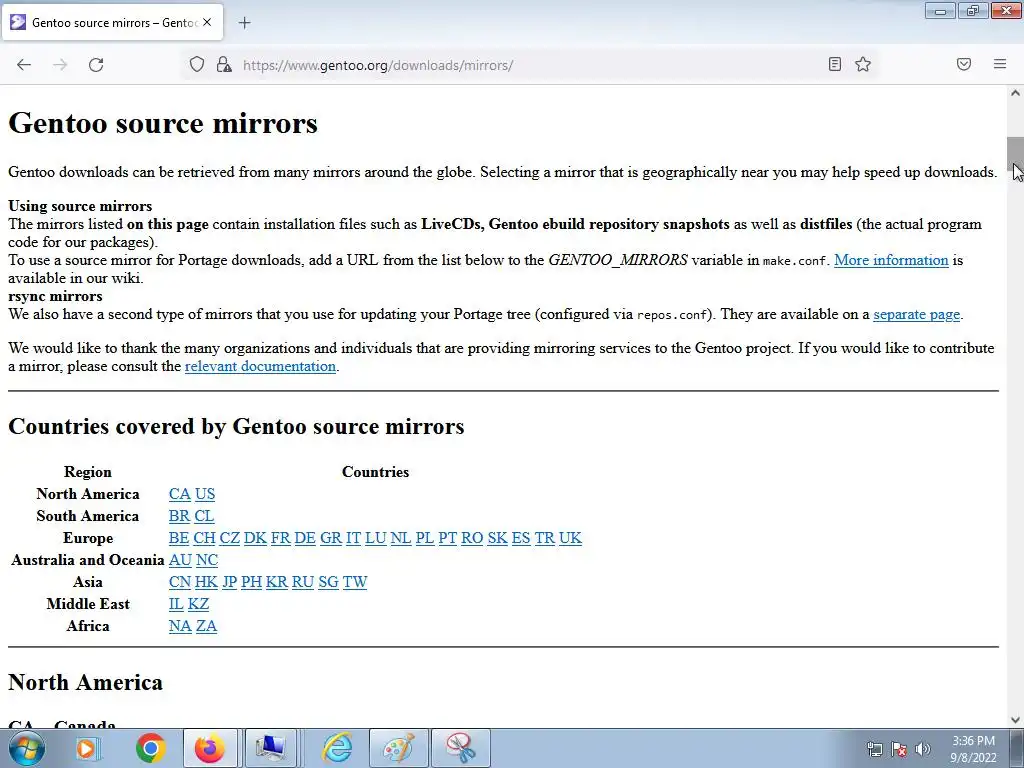
Task: Click the CL country link
Action: 204,516
